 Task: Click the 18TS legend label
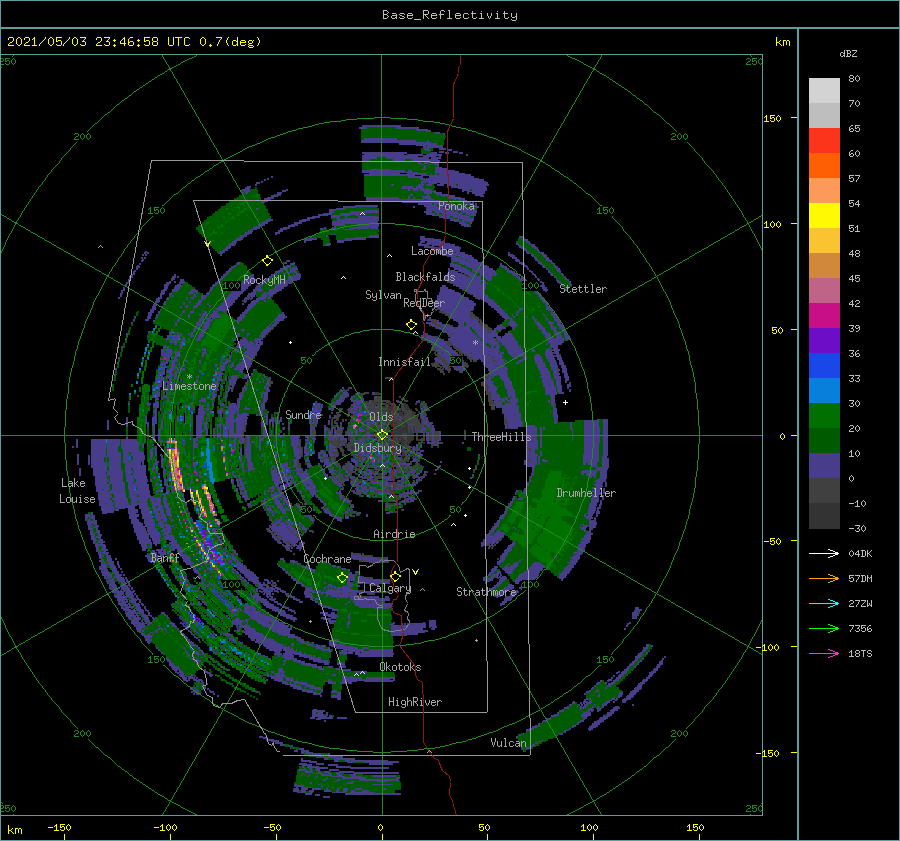point(860,653)
